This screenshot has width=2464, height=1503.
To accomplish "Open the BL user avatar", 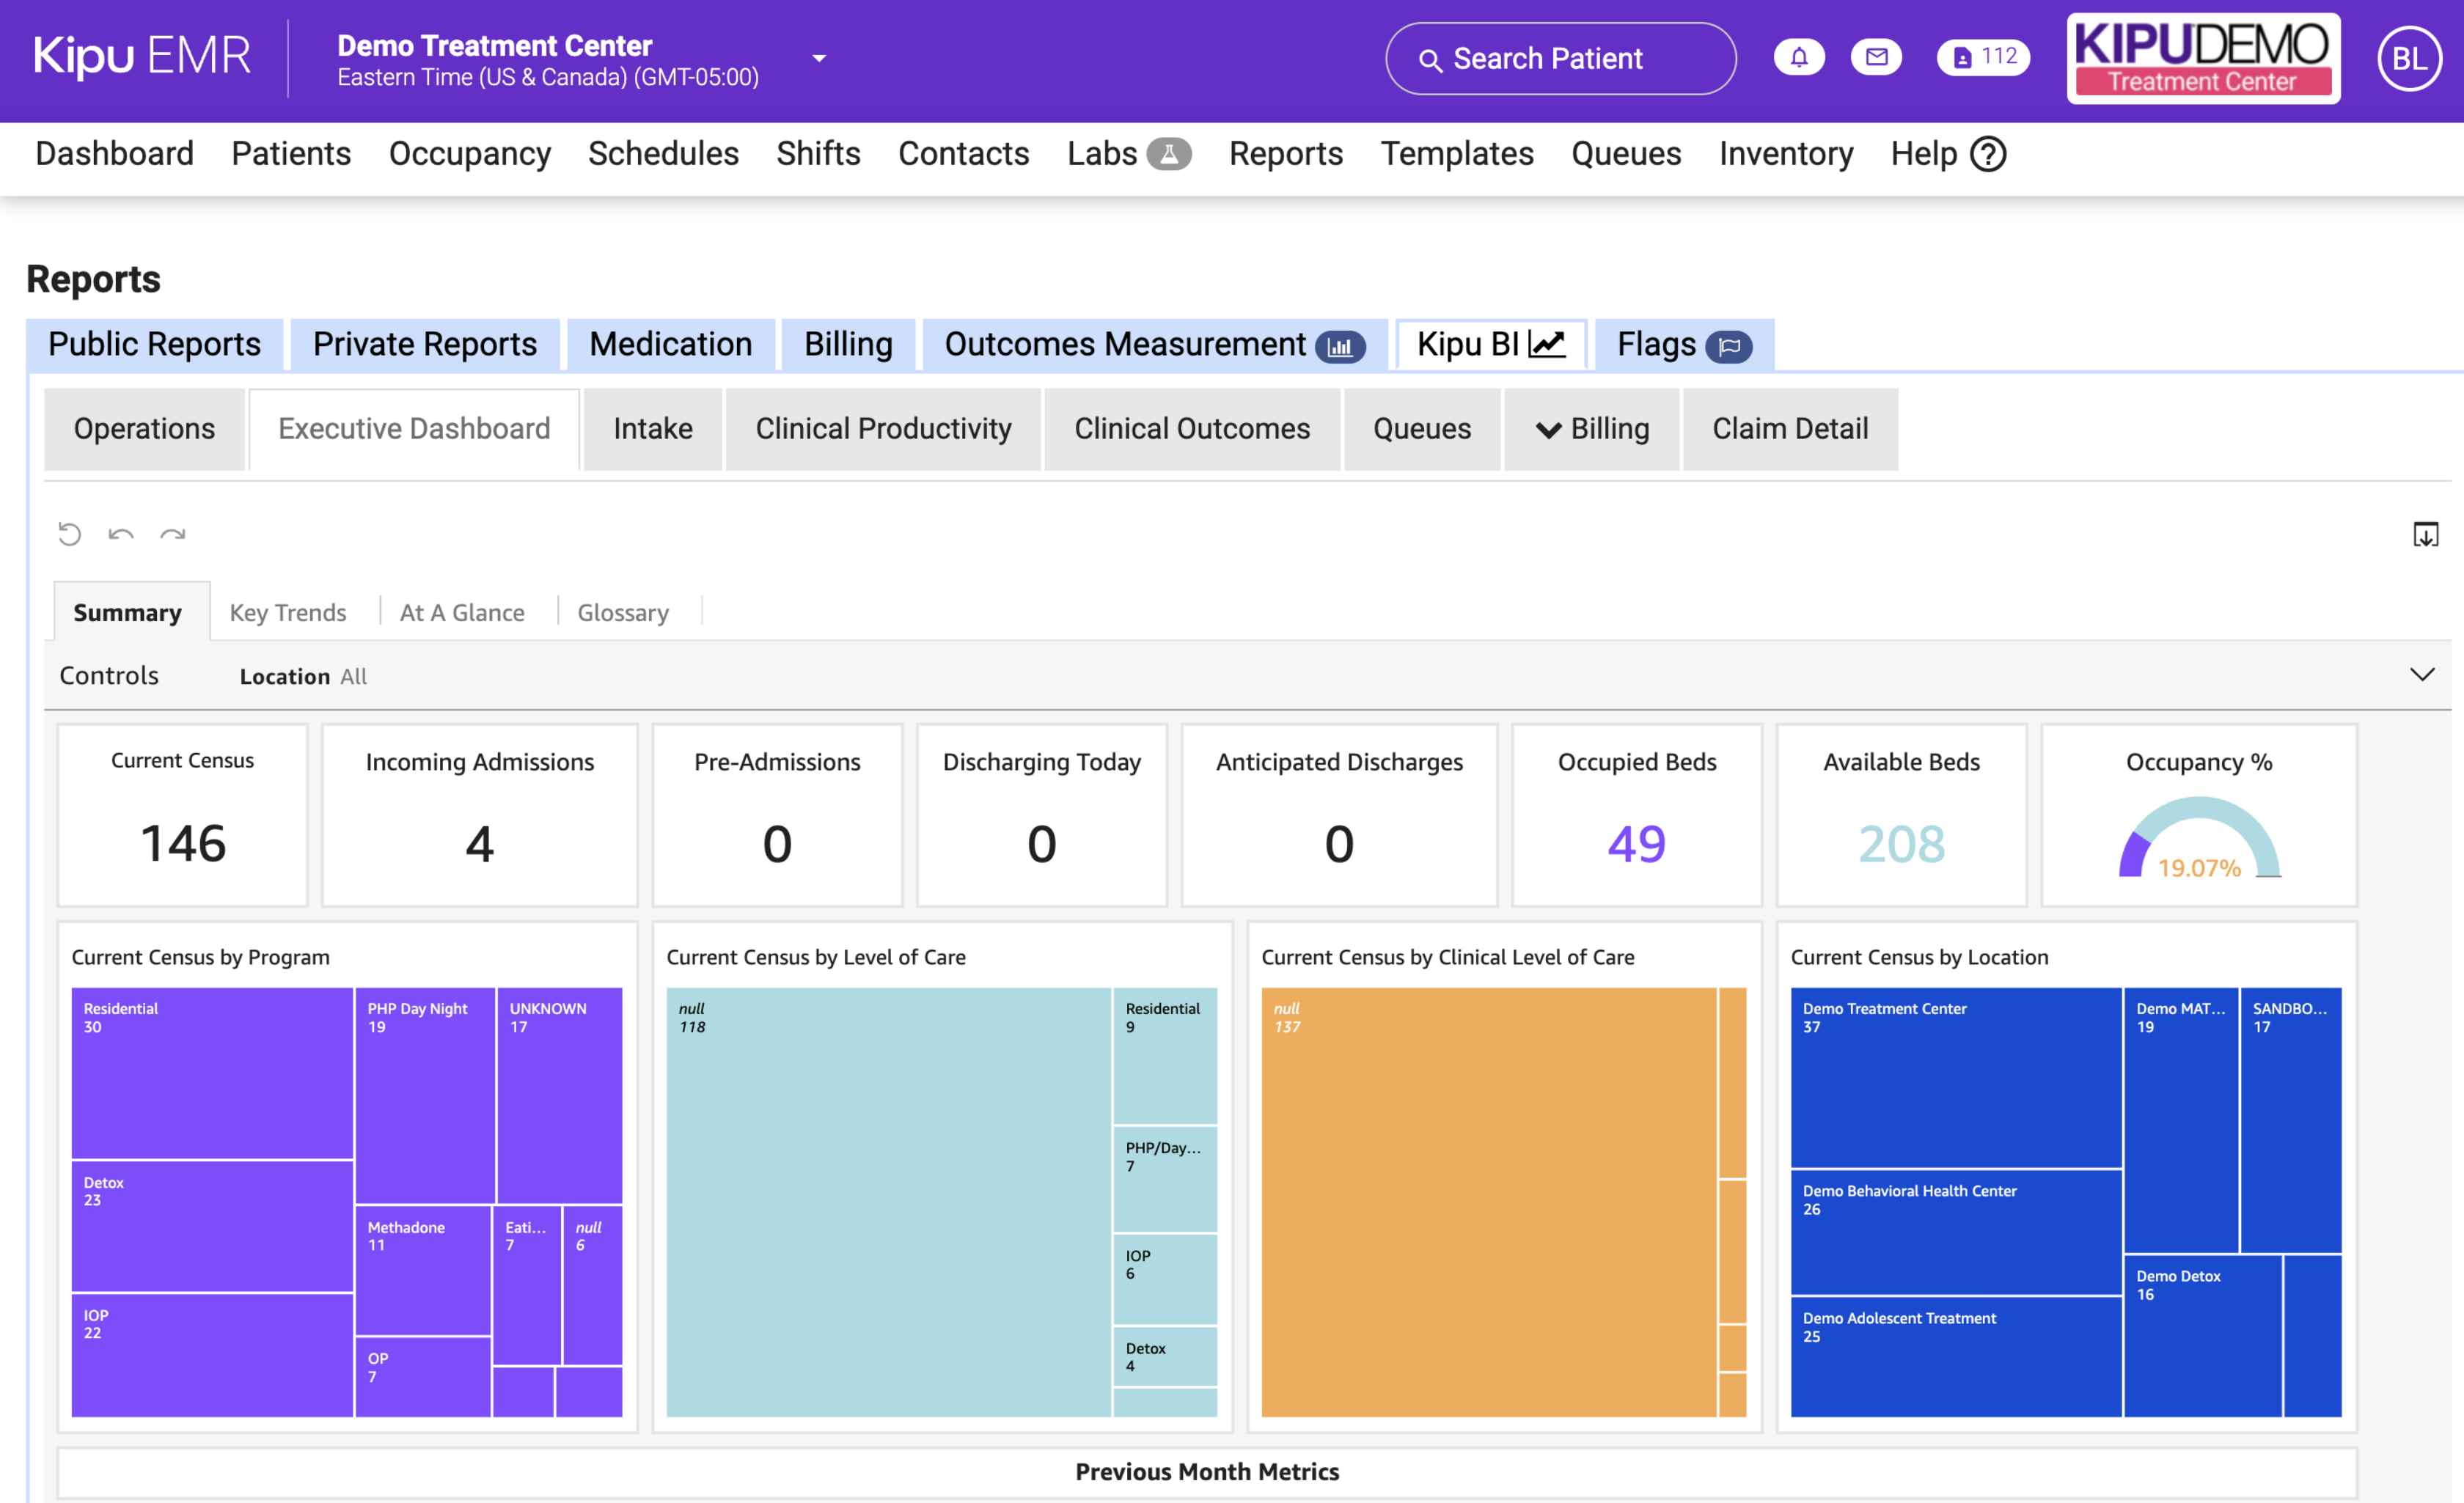I will coord(2409,59).
